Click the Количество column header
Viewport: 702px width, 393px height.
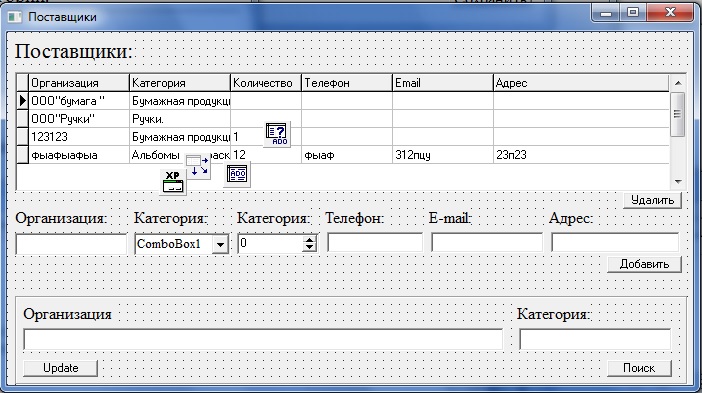tap(266, 83)
